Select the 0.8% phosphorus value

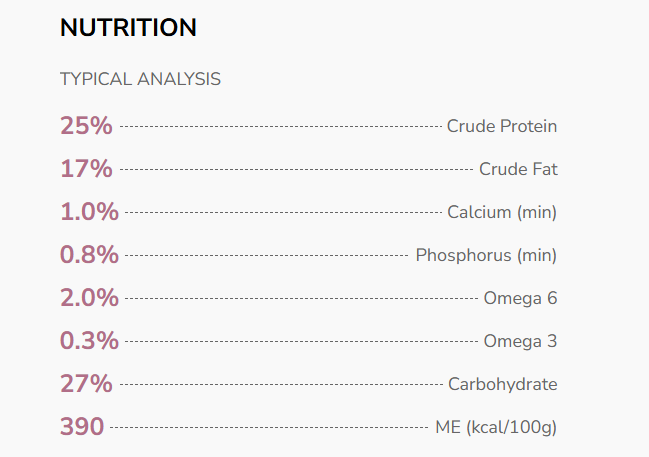pyautogui.click(x=89, y=255)
